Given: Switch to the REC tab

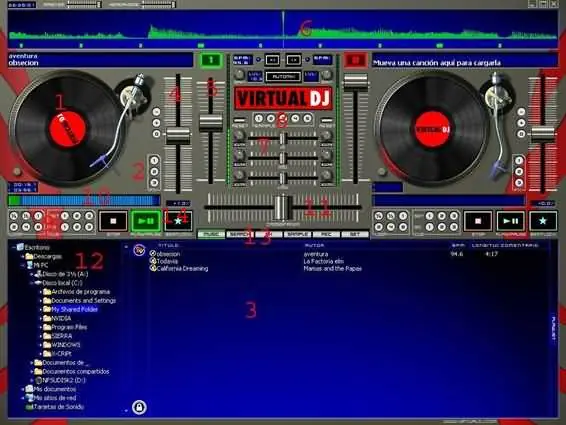Looking at the screenshot, I should pyautogui.click(x=326, y=234).
